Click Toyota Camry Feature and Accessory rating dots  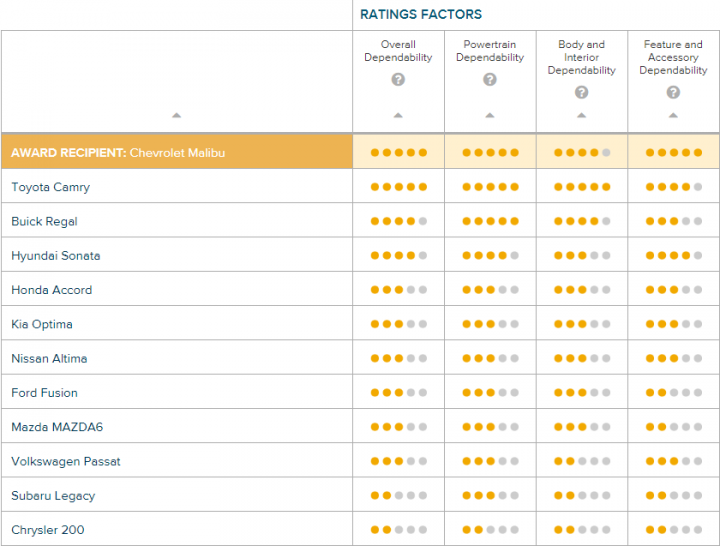coord(674,187)
